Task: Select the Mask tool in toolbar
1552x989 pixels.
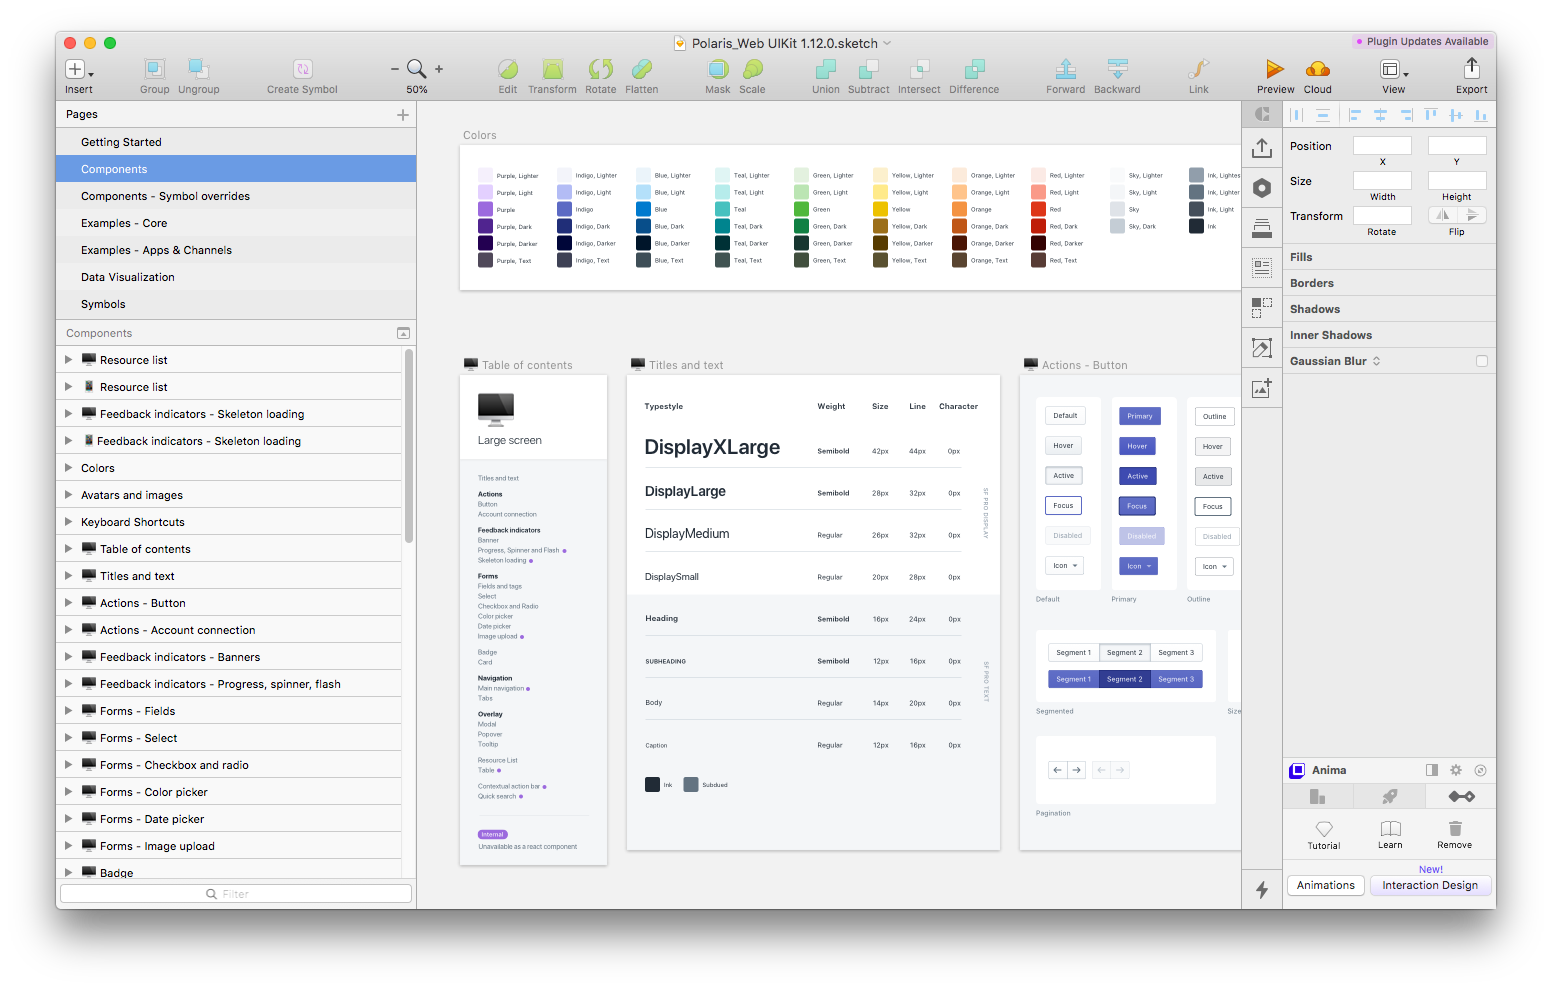Action: pos(717,69)
